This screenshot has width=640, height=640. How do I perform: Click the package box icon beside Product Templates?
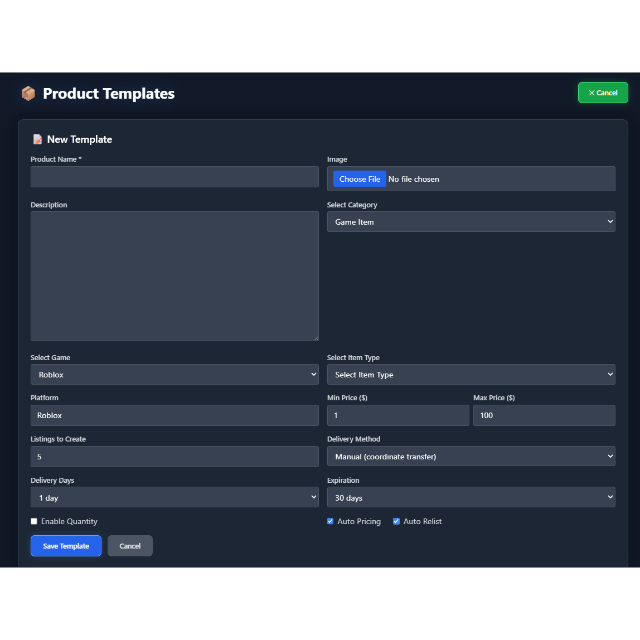(x=28, y=93)
